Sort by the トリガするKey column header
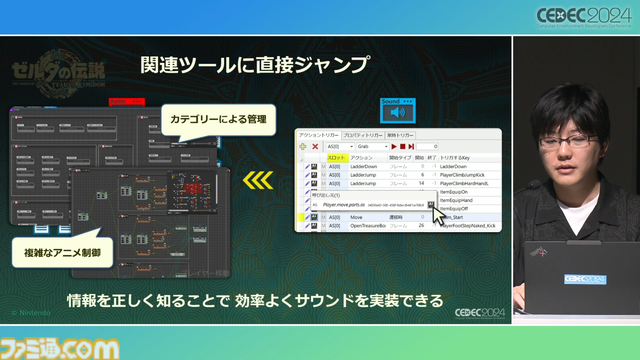 coord(469,158)
